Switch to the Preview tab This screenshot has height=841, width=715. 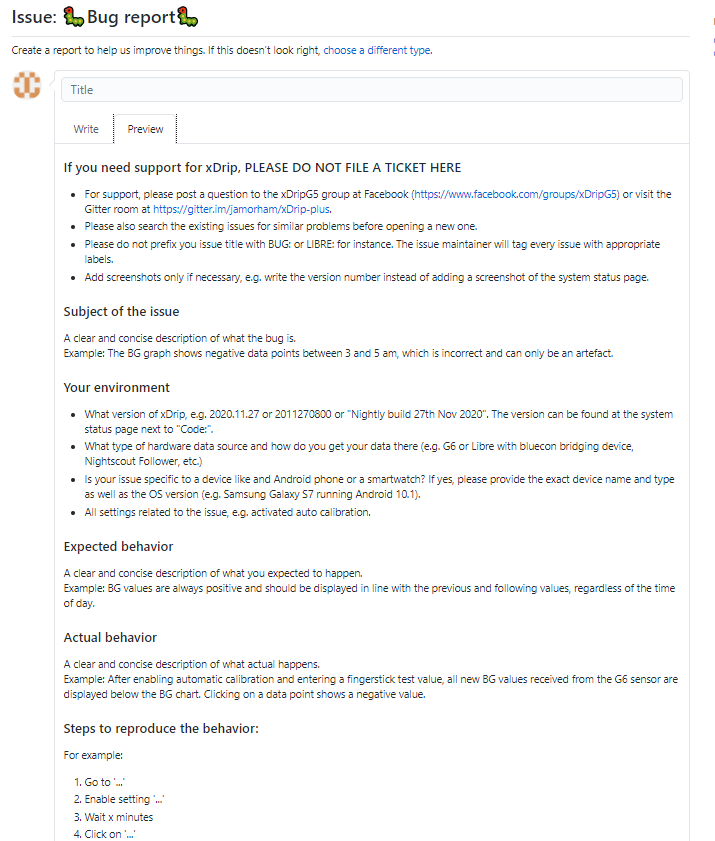pyautogui.click(x=144, y=128)
